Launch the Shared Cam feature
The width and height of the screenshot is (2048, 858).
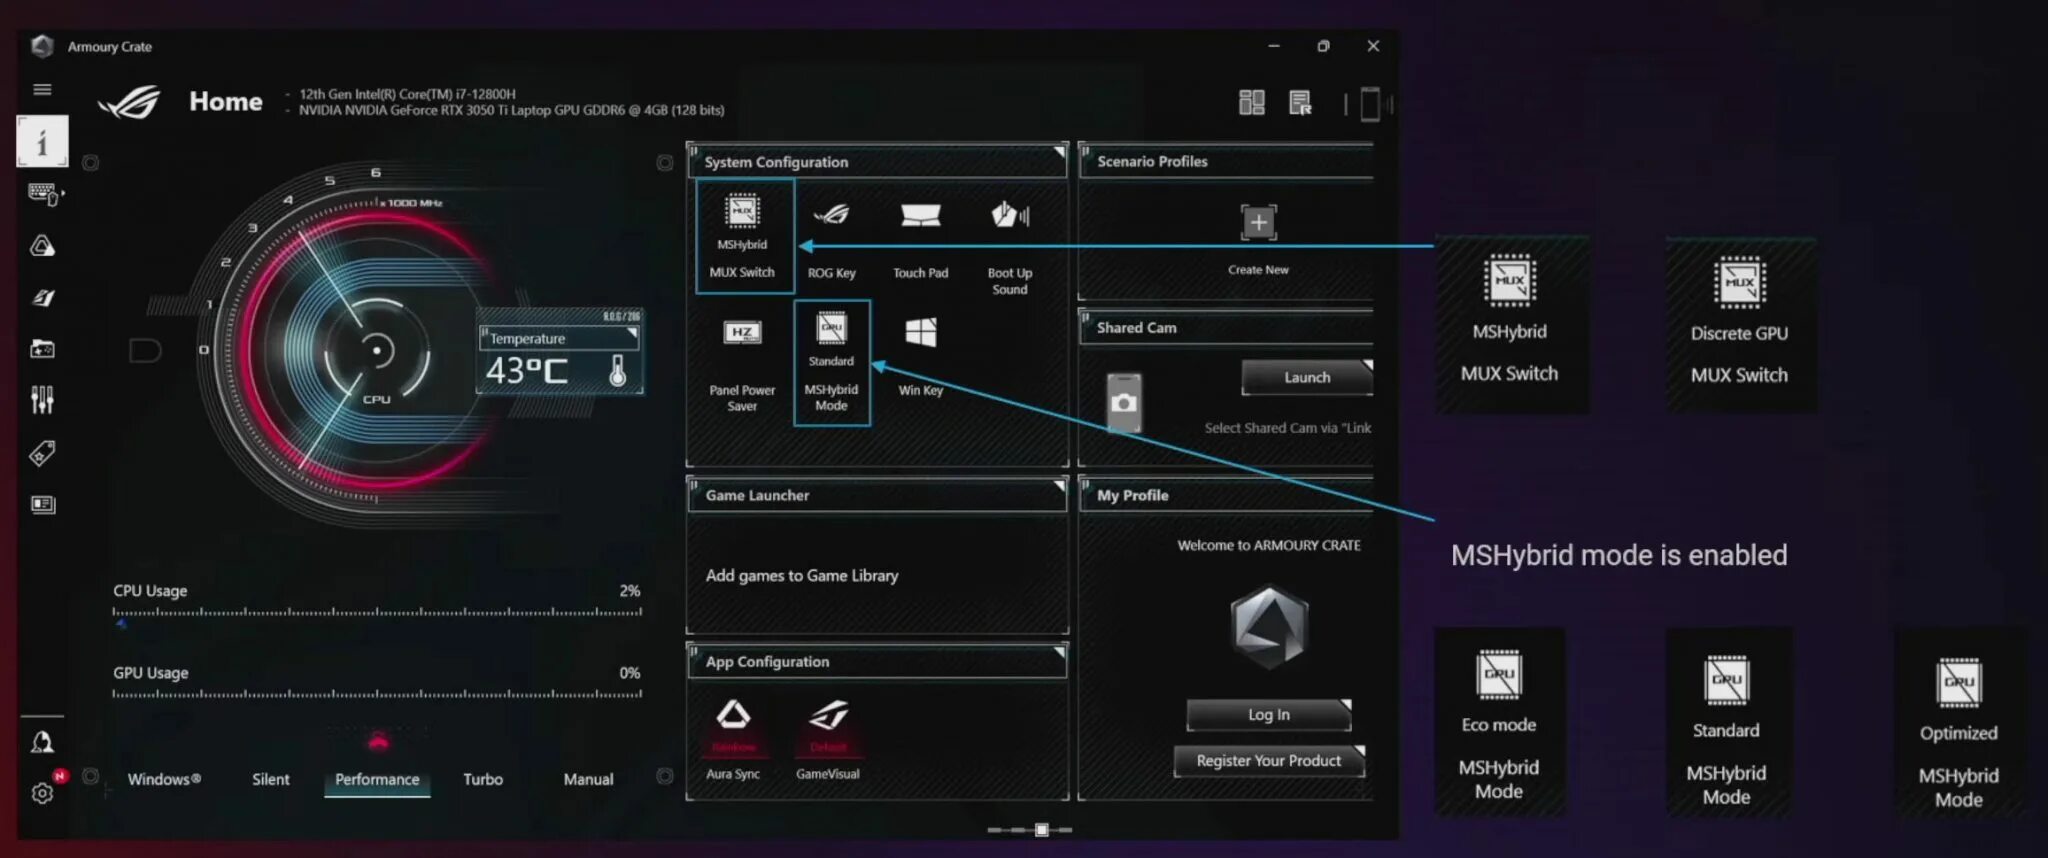pos(1307,377)
